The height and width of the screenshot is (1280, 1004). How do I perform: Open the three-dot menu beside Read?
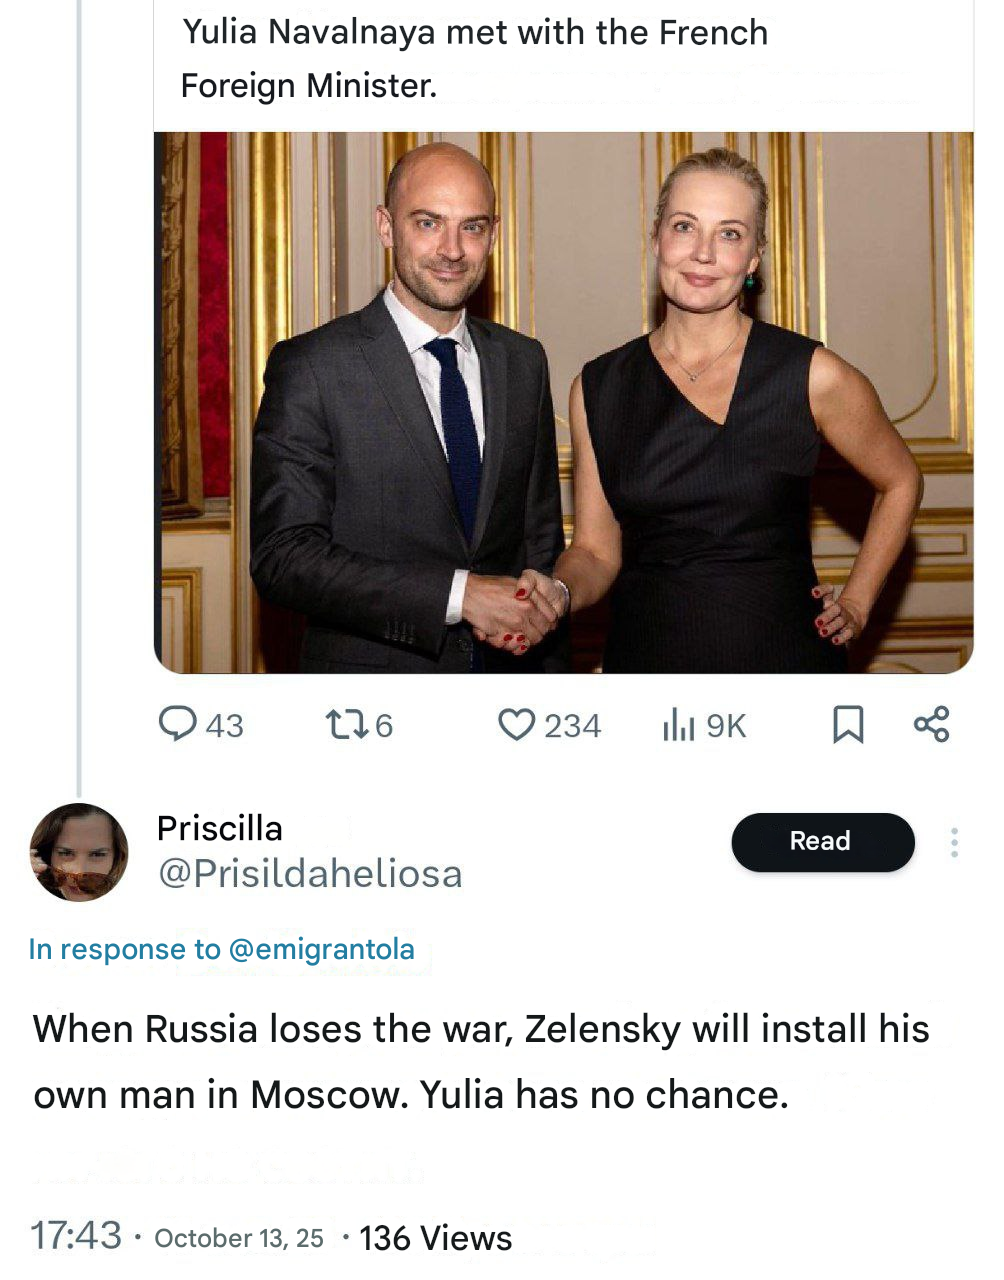pos(954,842)
